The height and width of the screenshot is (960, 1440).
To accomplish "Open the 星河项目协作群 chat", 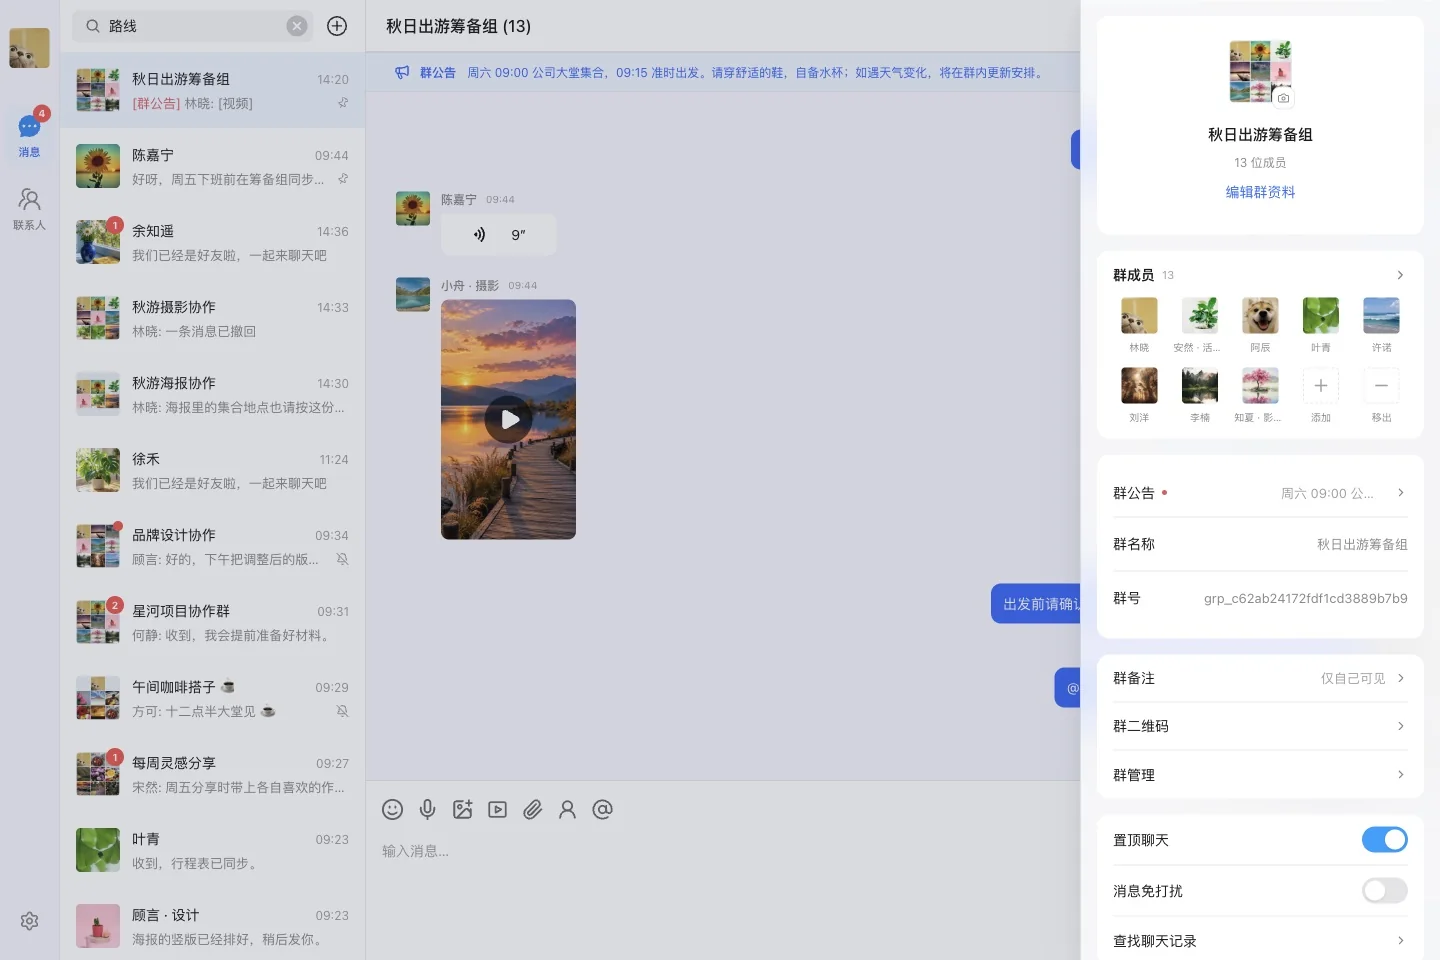I will pyautogui.click(x=212, y=622).
